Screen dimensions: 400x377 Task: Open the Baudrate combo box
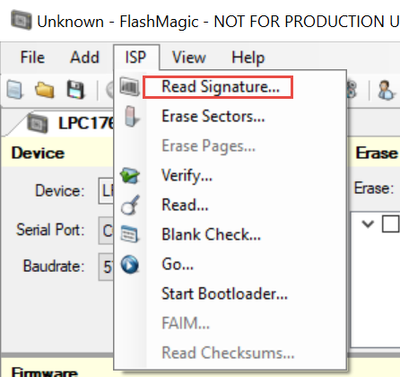tap(107, 267)
